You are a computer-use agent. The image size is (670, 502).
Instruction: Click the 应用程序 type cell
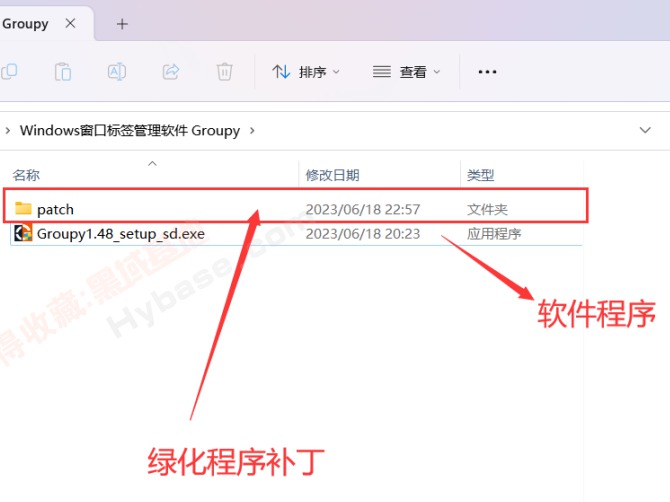click(x=494, y=234)
